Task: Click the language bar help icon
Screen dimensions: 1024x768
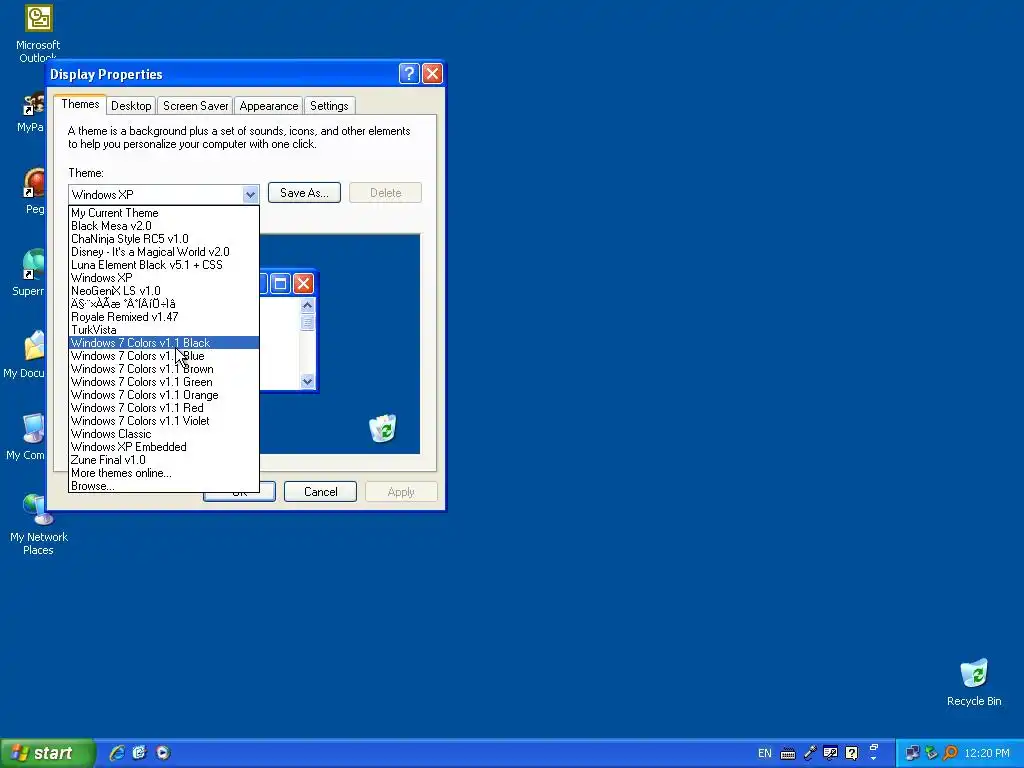Action: (x=852, y=753)
